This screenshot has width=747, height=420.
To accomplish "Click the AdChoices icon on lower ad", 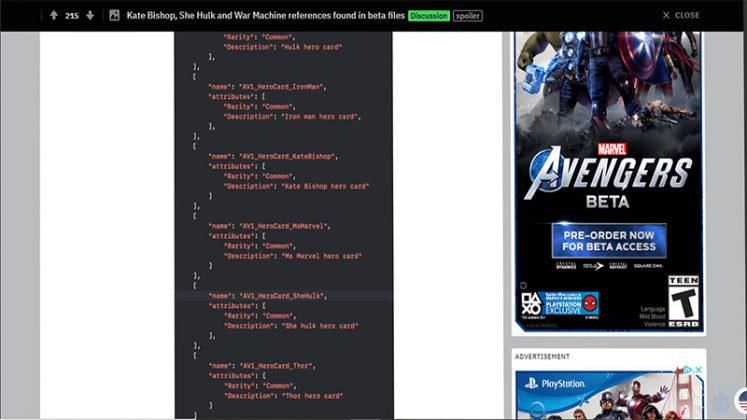I will point(699,371).
